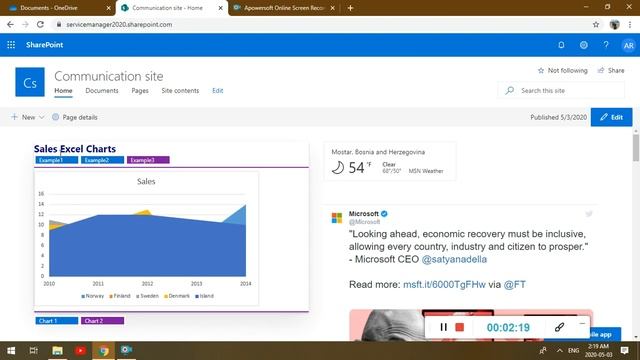Image resolution: width=640 pixels, height=360 pixels.
Task: Click the Not following star button
Action: point(563,71)
